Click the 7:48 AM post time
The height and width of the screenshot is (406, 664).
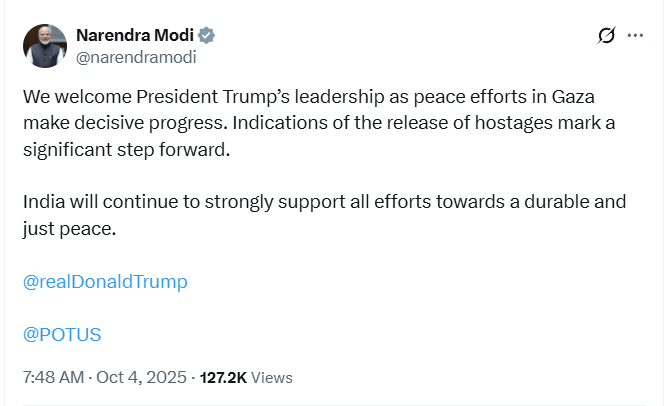click(52, 378)
